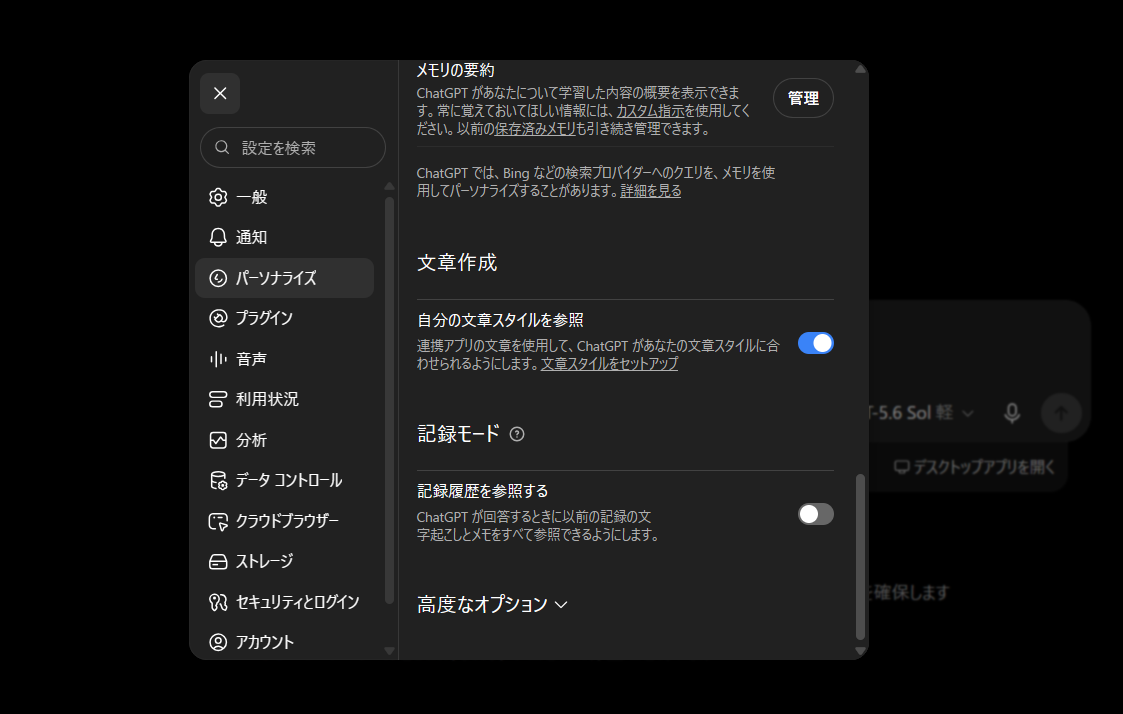The image size is (1123, 714).
Task: Click content panel scroll down arrow
Action: [x=861, y=651]
